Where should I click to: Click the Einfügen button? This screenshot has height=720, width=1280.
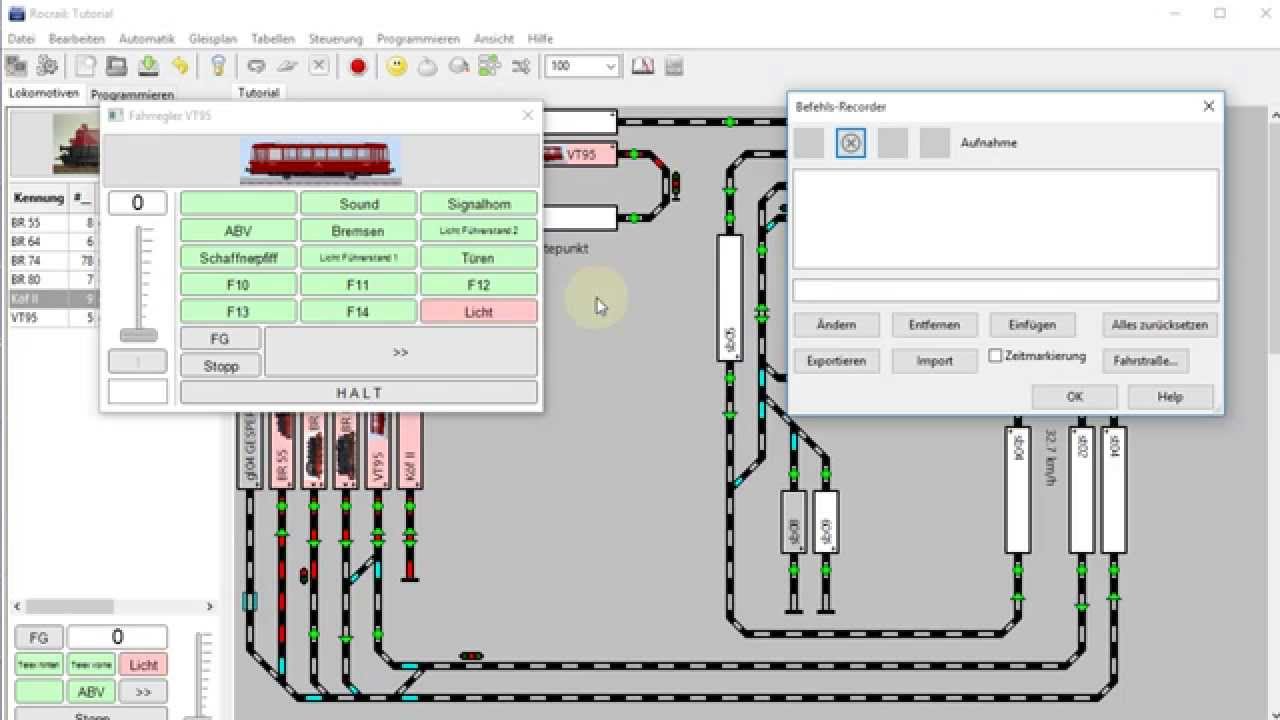[1032, 325]
